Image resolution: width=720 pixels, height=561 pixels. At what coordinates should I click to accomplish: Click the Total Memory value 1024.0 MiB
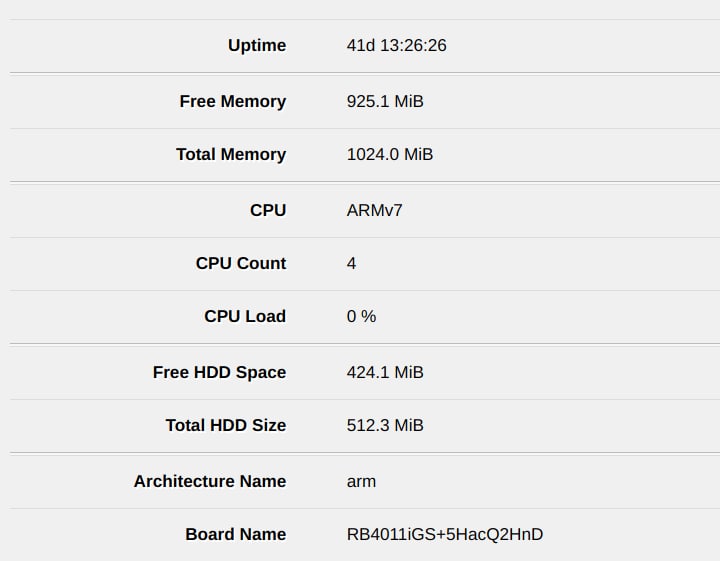click(x=389, y=154)
